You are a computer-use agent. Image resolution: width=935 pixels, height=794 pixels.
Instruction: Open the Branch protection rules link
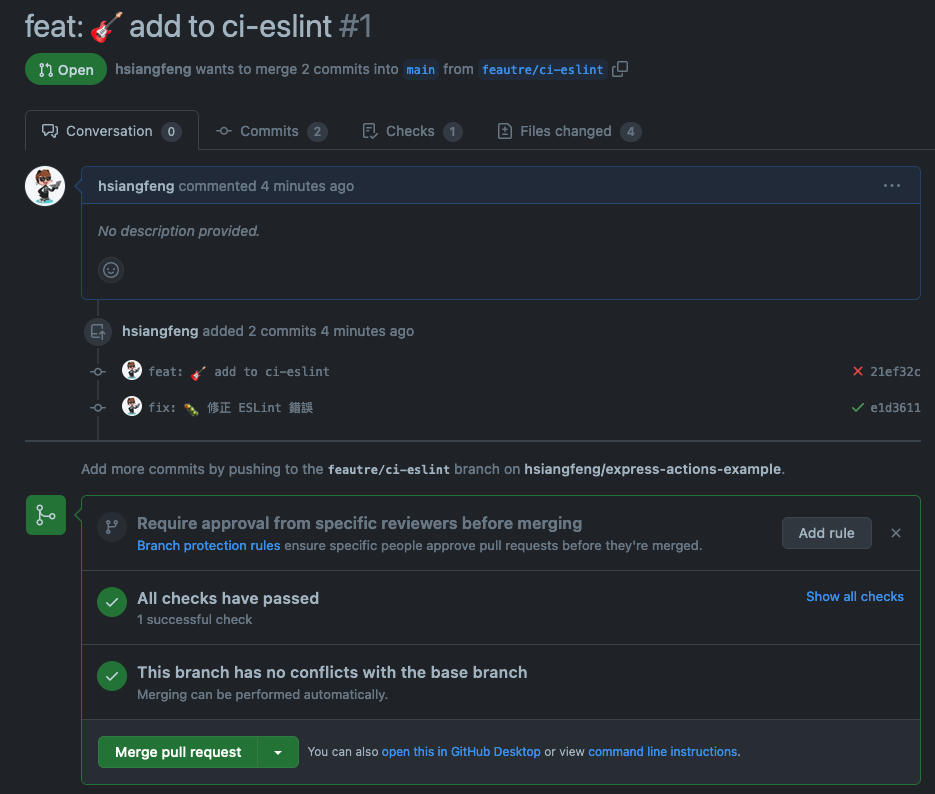point(208,546)
